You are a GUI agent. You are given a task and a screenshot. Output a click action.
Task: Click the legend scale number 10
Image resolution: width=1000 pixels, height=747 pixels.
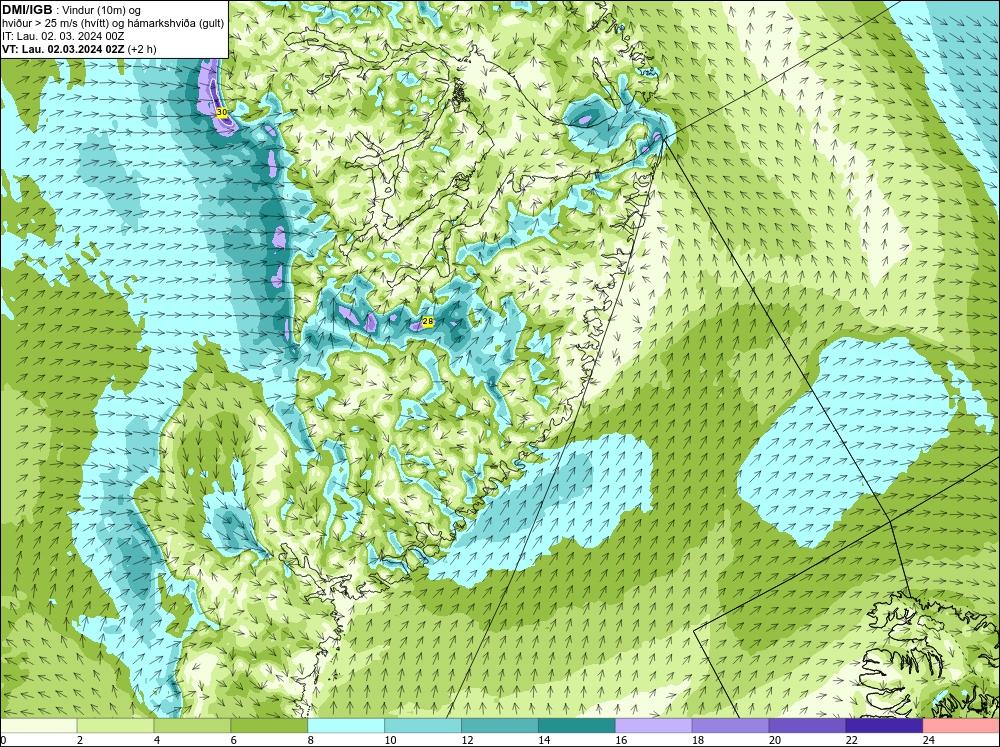tap(390, 740)
